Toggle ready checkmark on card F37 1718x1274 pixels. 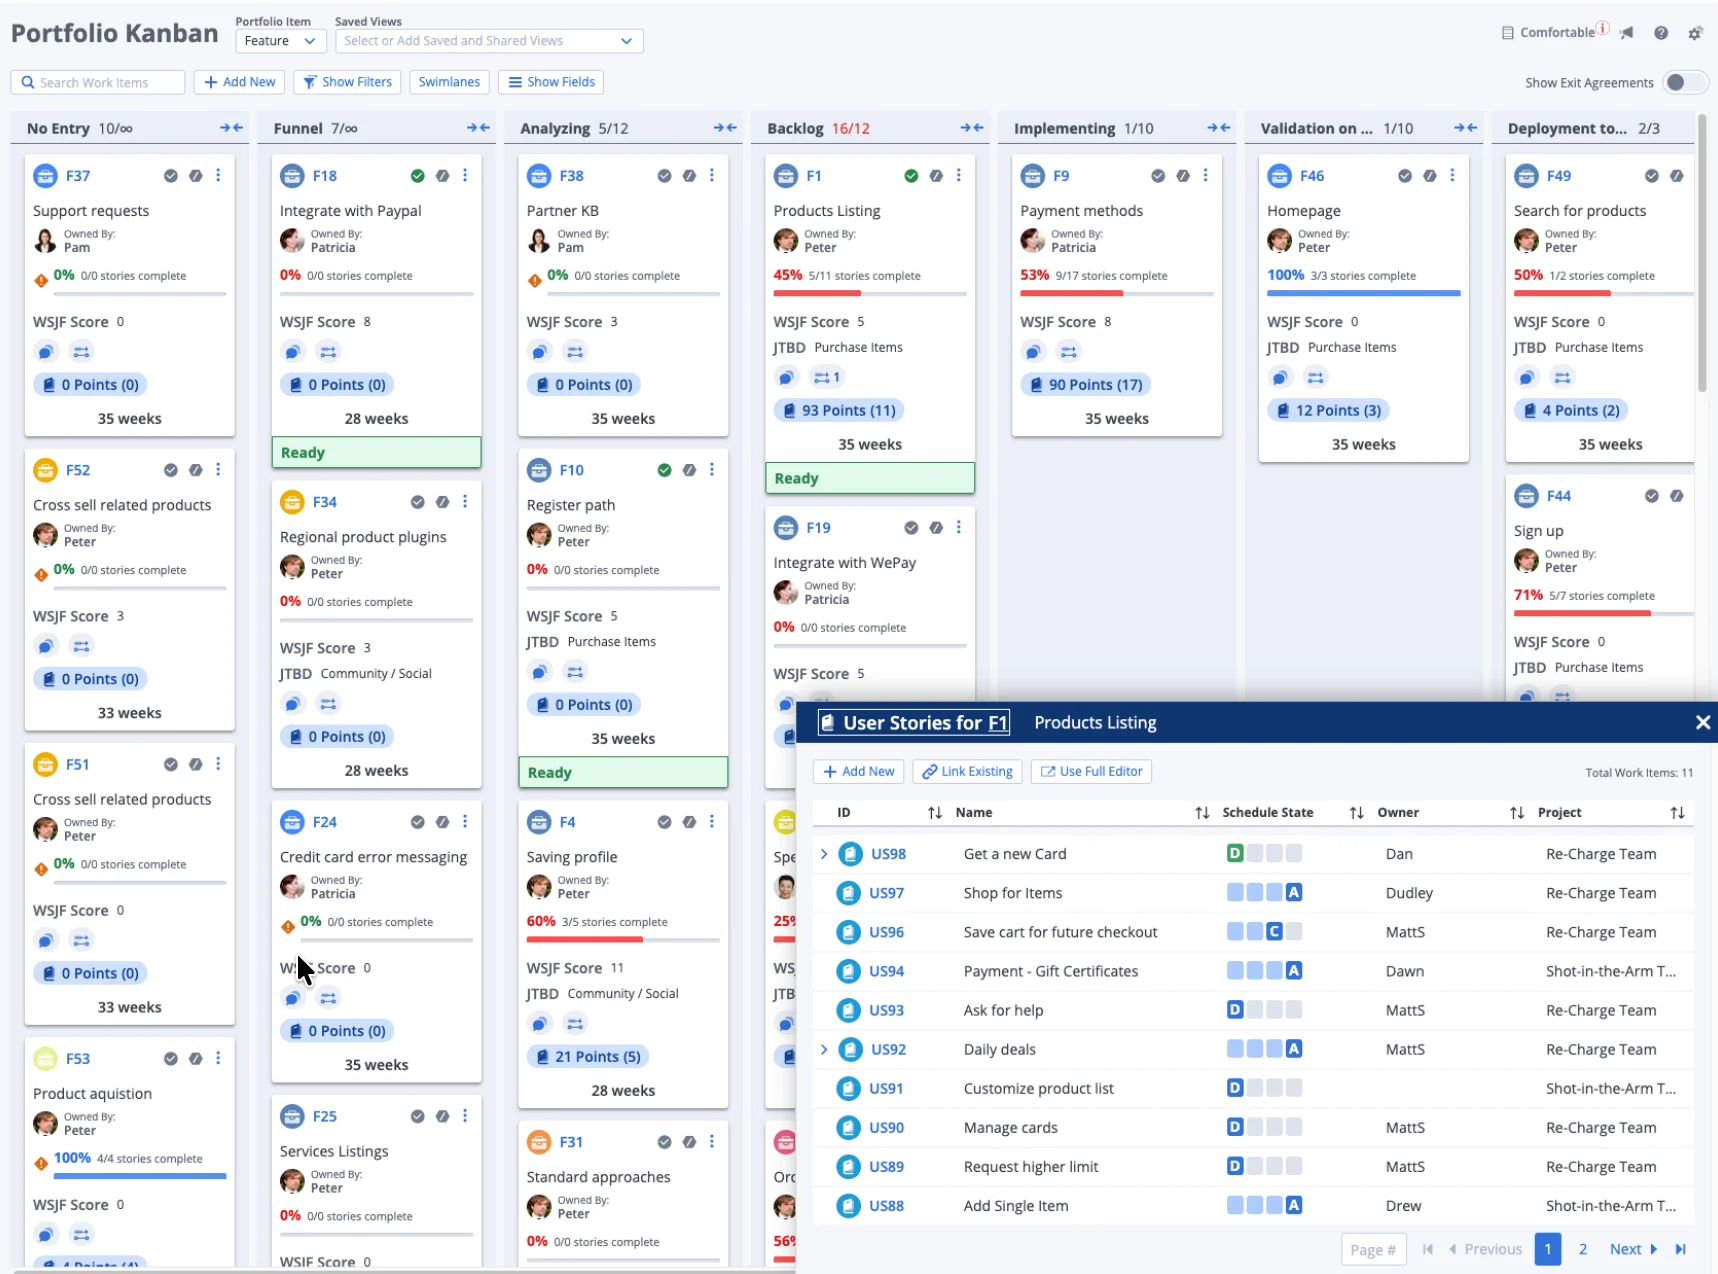pyautogui.click(x=171, y=176)
